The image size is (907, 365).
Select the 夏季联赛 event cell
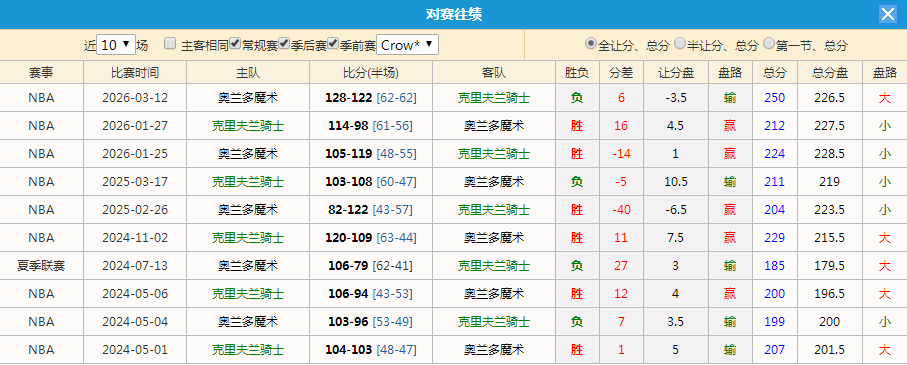(42, 266)
